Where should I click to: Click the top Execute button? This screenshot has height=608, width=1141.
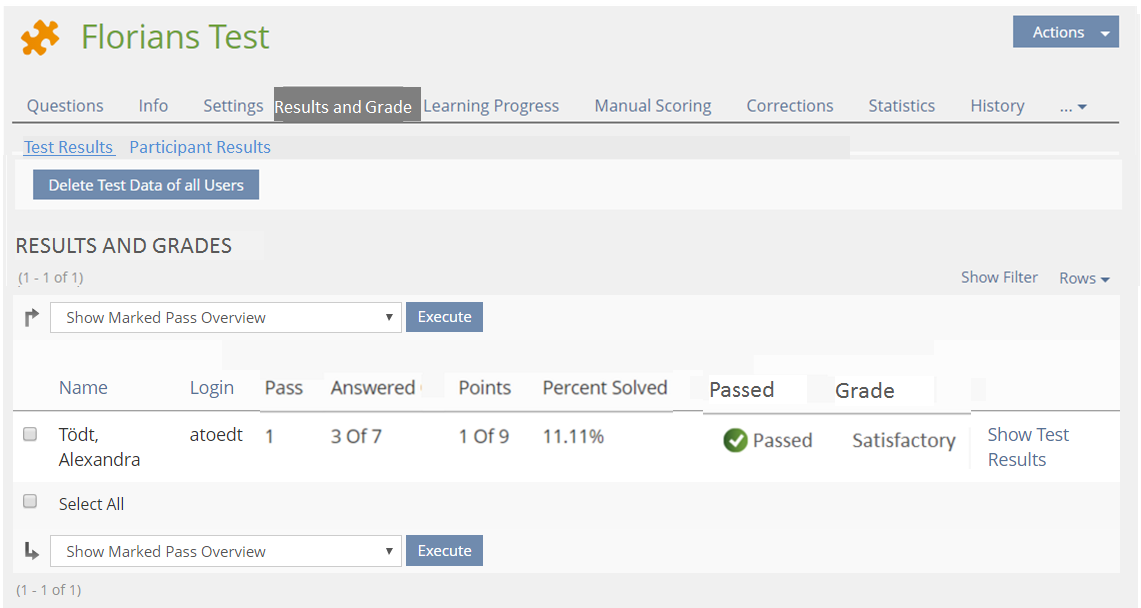point(444,317)
